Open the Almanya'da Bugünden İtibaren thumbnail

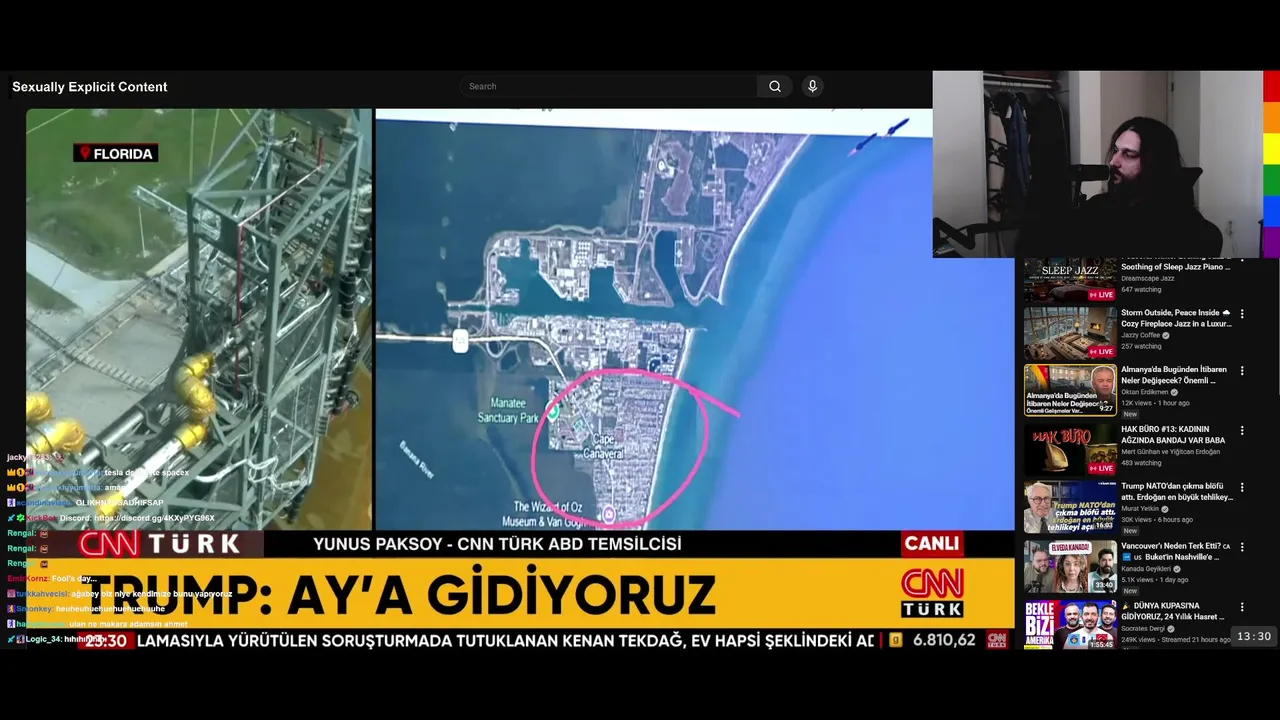pos(1070,390)
